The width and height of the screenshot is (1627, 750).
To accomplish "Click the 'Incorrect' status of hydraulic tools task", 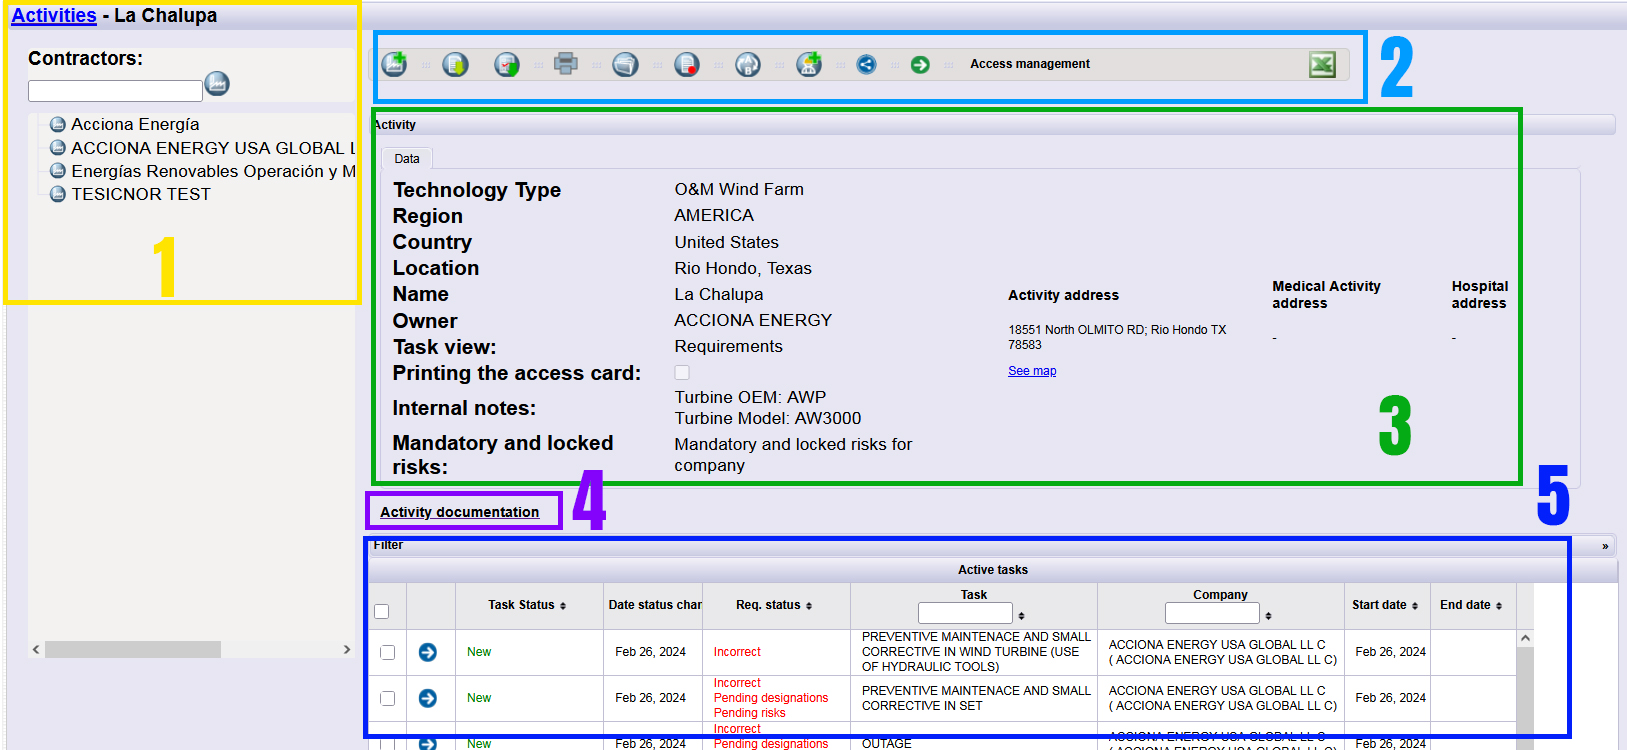I will point(737,652).
